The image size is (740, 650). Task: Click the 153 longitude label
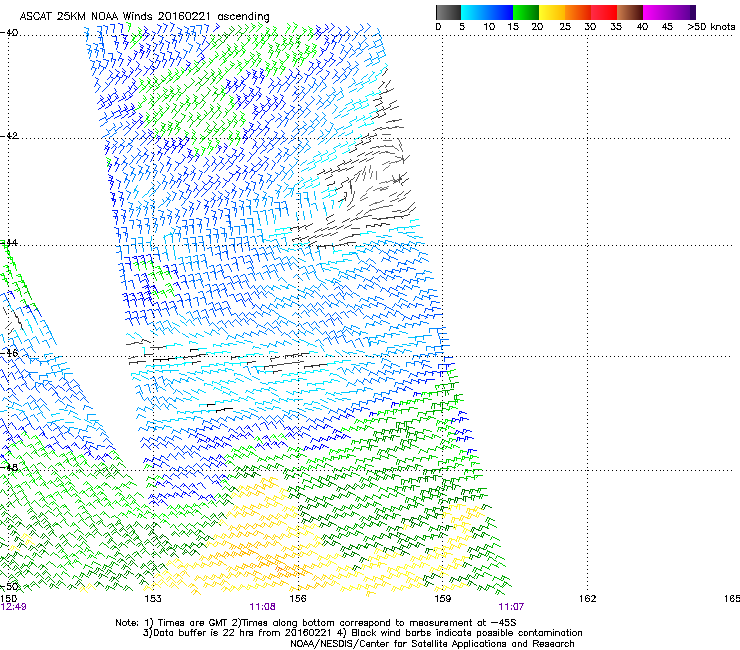coord(153,599)
